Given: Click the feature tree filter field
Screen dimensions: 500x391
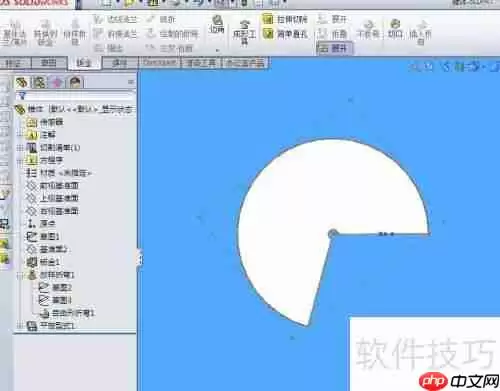Looking at the screenshot, I should pos(75,96).
